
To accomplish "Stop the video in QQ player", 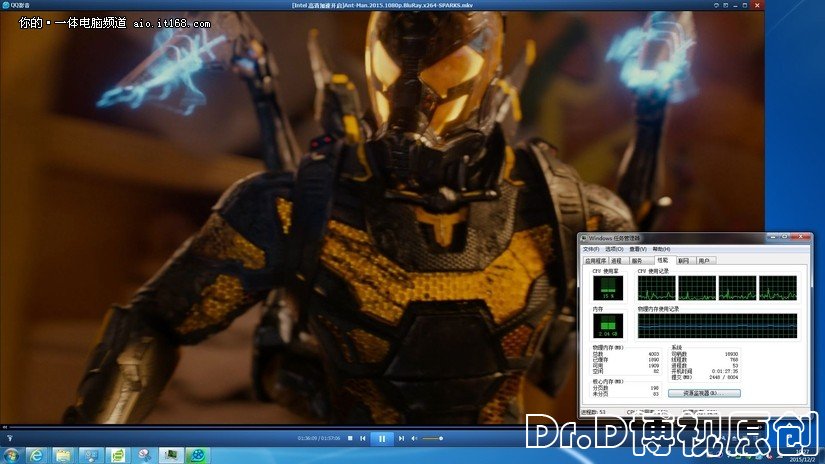I will coord(350,438).
